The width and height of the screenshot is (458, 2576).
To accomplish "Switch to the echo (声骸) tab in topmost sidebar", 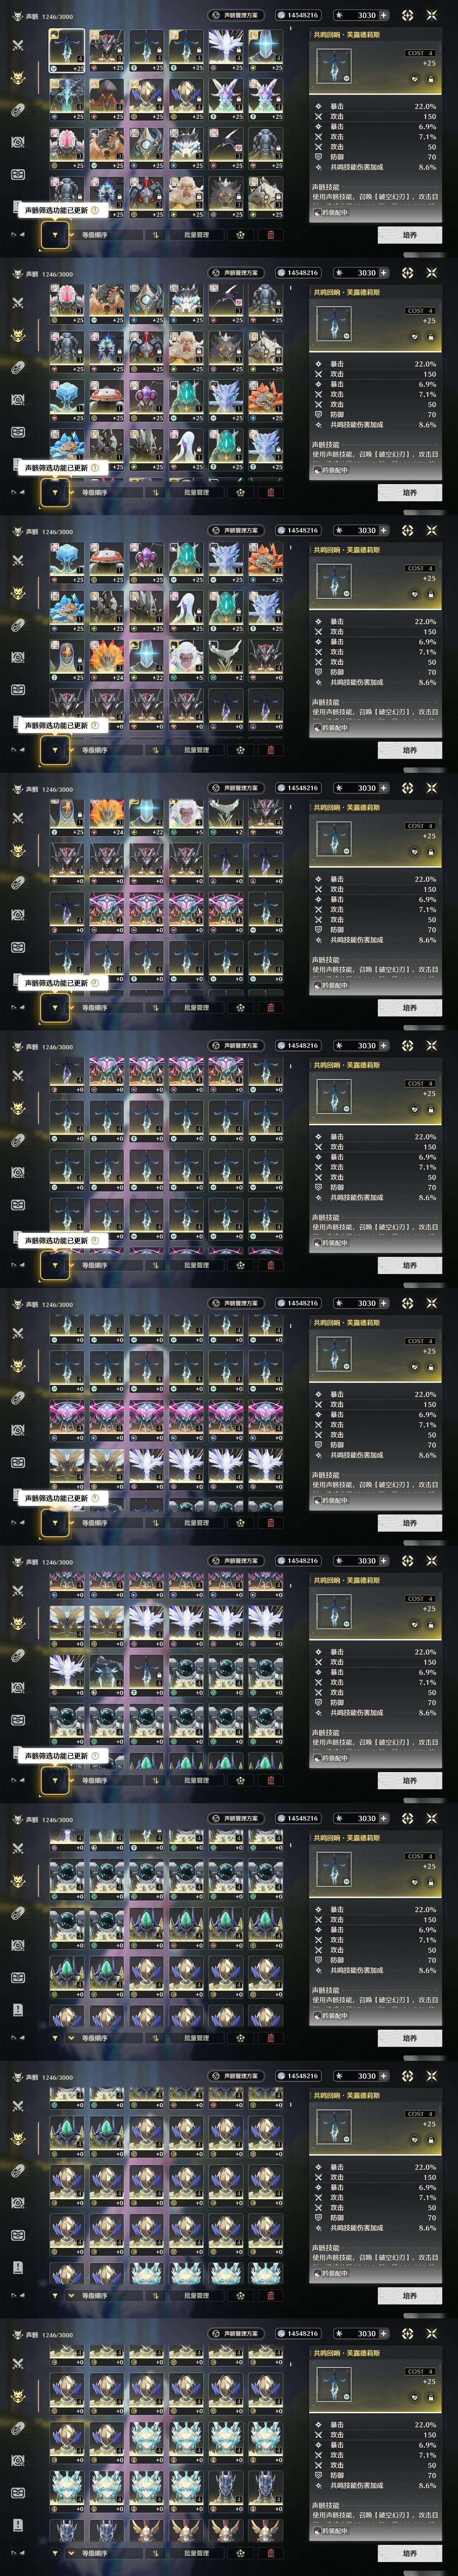I will click(18, 78).
